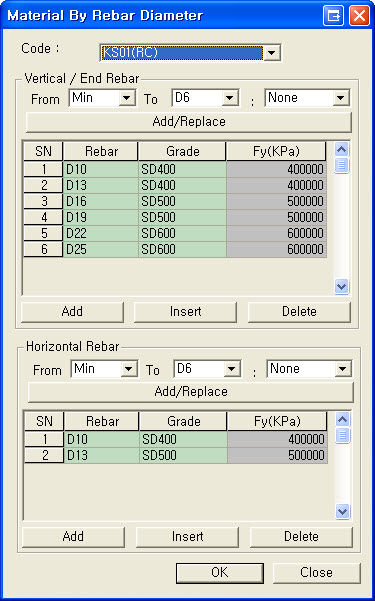
Task: Select row 5 header in Vertical / End Rebar table
Action: click(43, 233)
